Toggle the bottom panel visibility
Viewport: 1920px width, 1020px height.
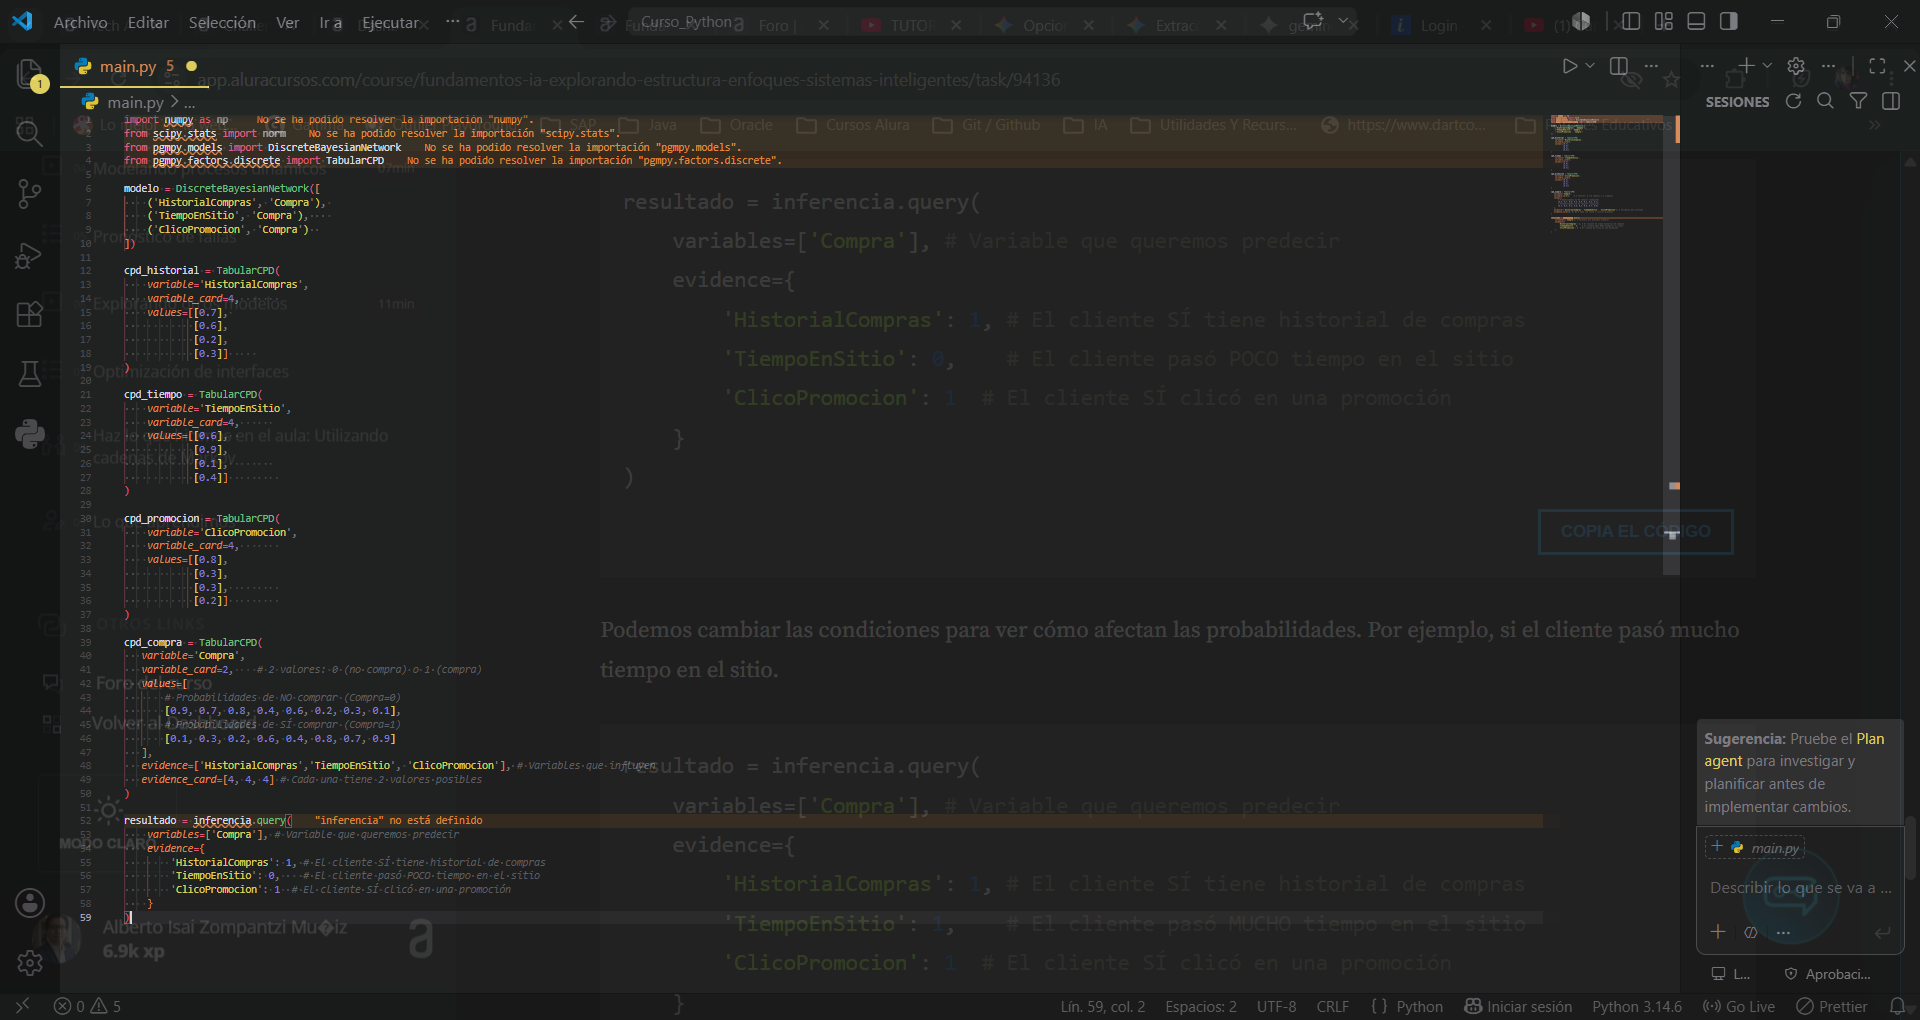coord(1696,21)
